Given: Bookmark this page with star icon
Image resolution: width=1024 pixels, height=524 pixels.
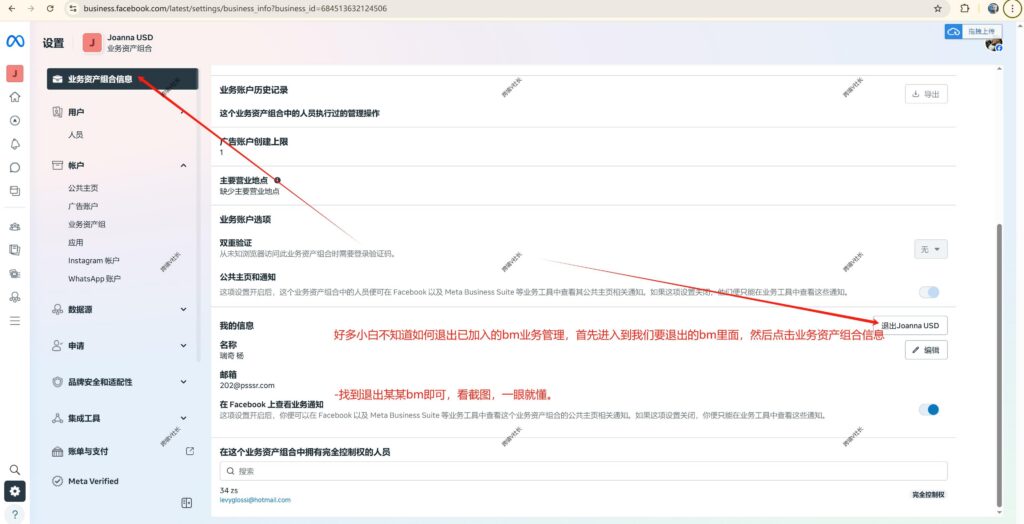Looking at the screenshot, I should [x=938, y=8].
